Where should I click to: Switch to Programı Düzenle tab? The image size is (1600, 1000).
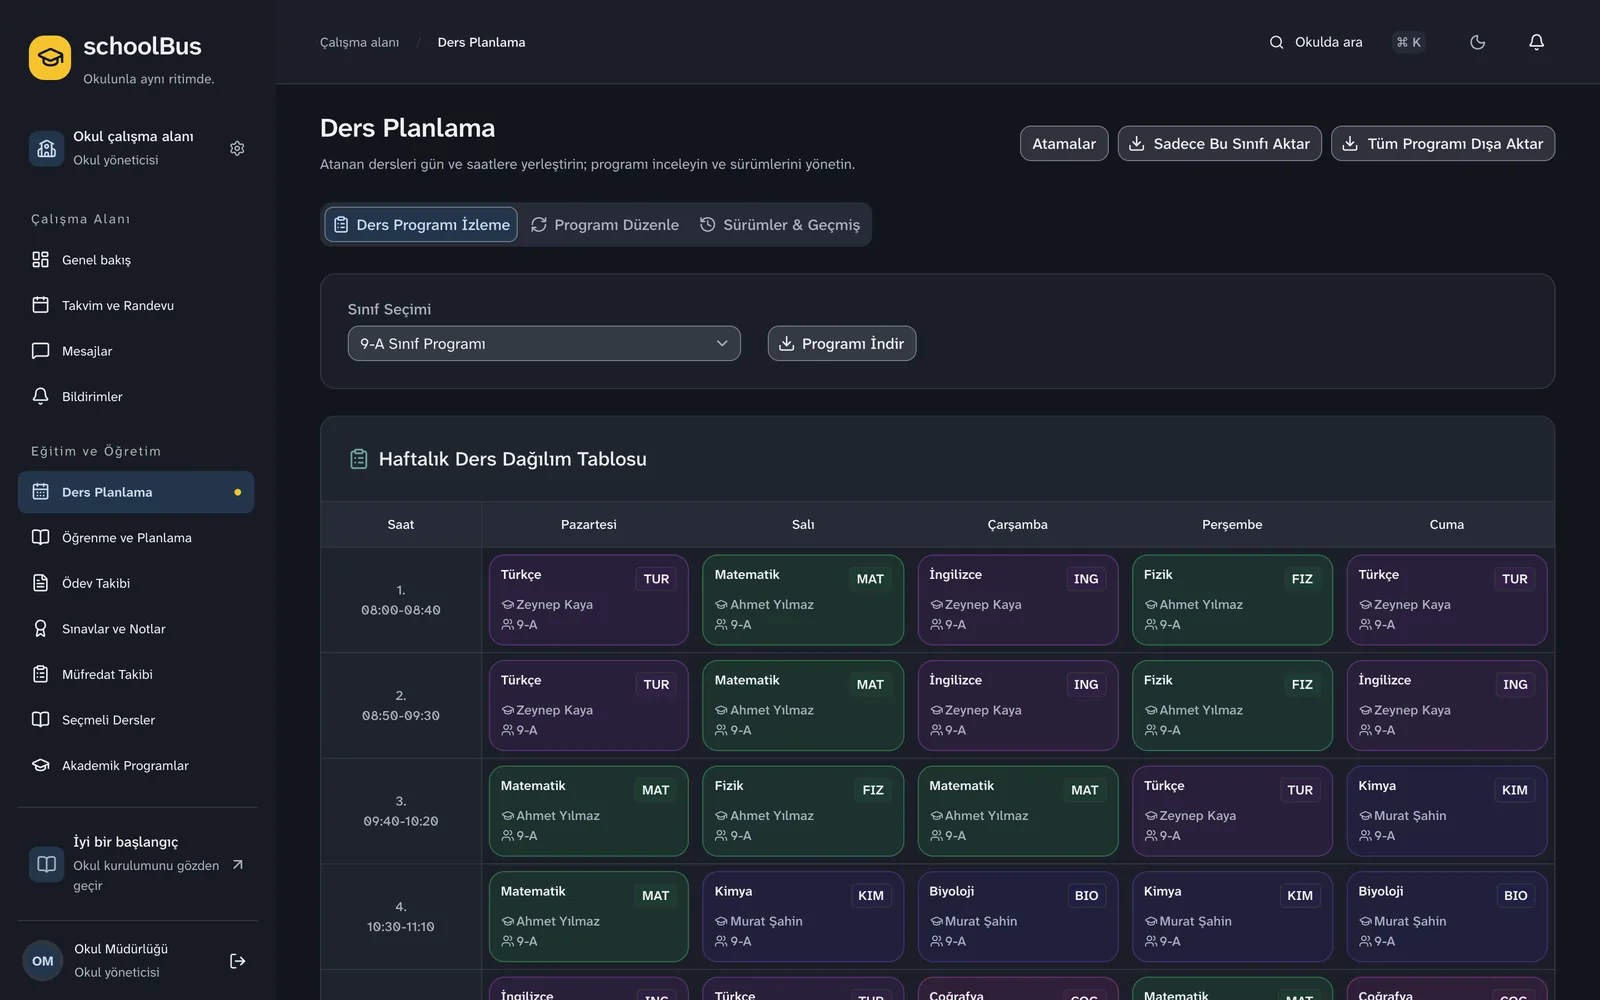pos(605,225)
